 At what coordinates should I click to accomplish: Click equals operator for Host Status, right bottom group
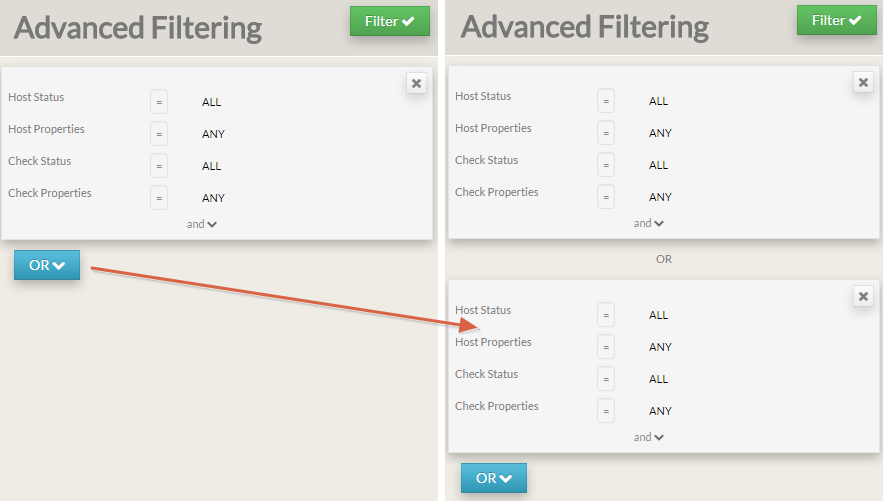coord(606,315)
